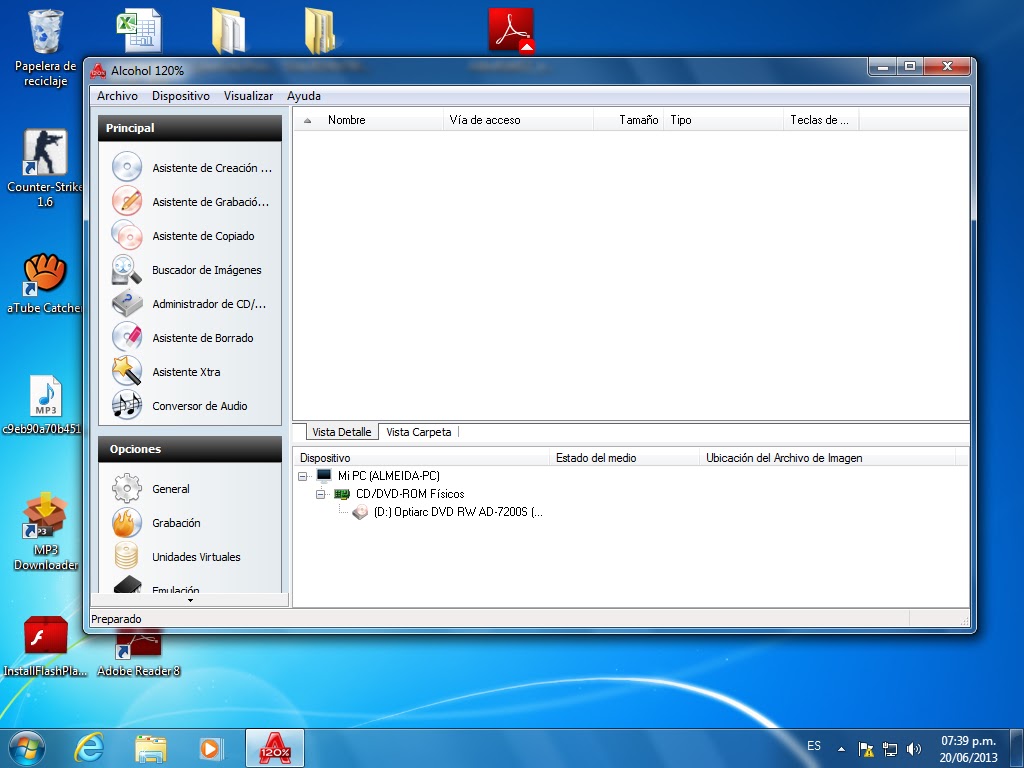Open the Unidades Virtuales disc stack icon
Image resolution: width=1024 pixels, height=768 pixels.
(x=127, y=556)
